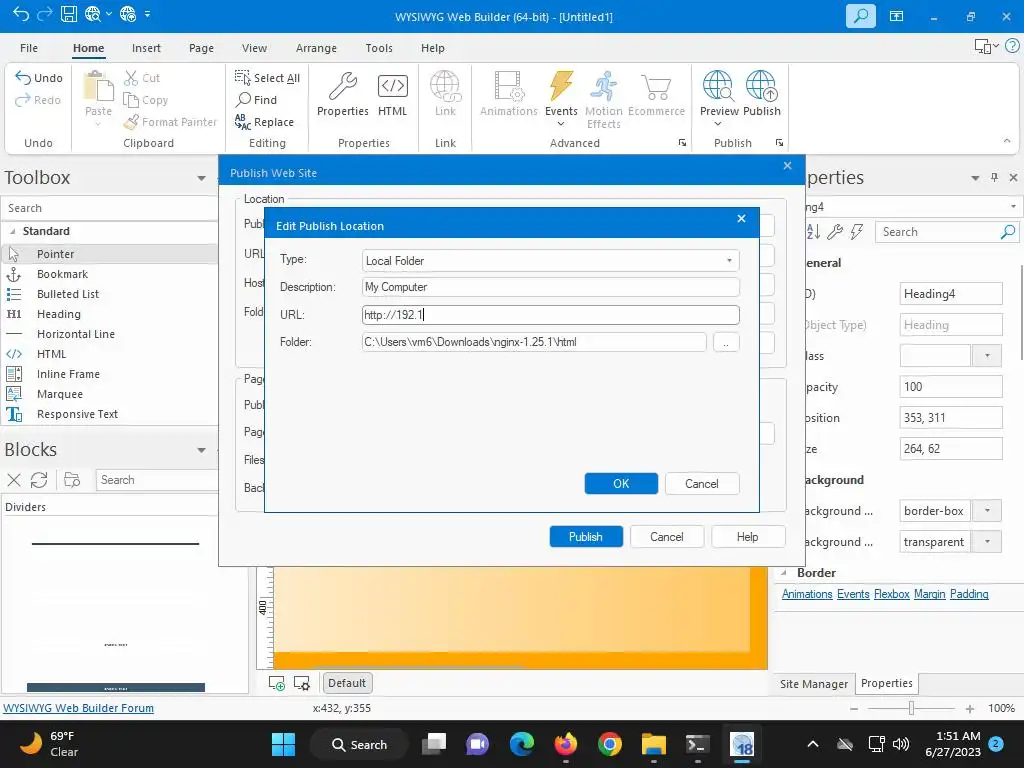1024x768 pixels.
Task: Click the lightning icon in Properties panel
Action: point(857,232)
